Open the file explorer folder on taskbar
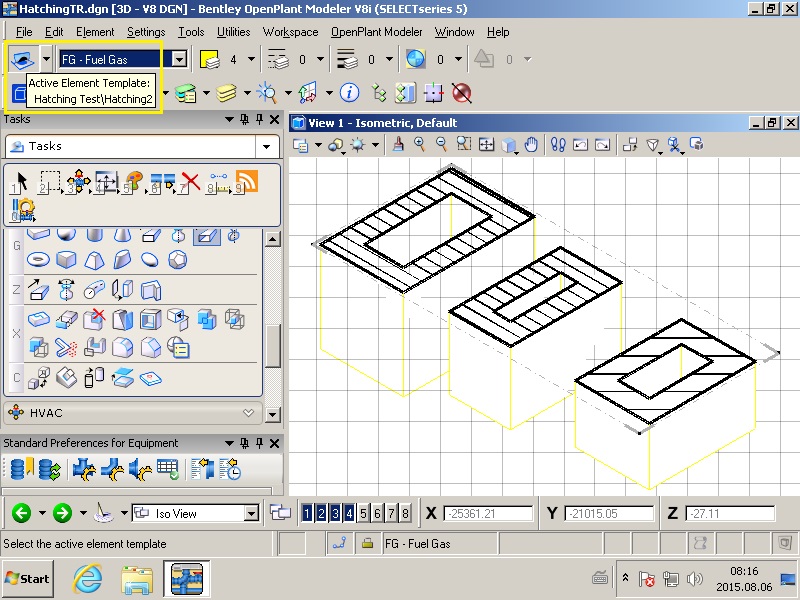 coord(137,580)
